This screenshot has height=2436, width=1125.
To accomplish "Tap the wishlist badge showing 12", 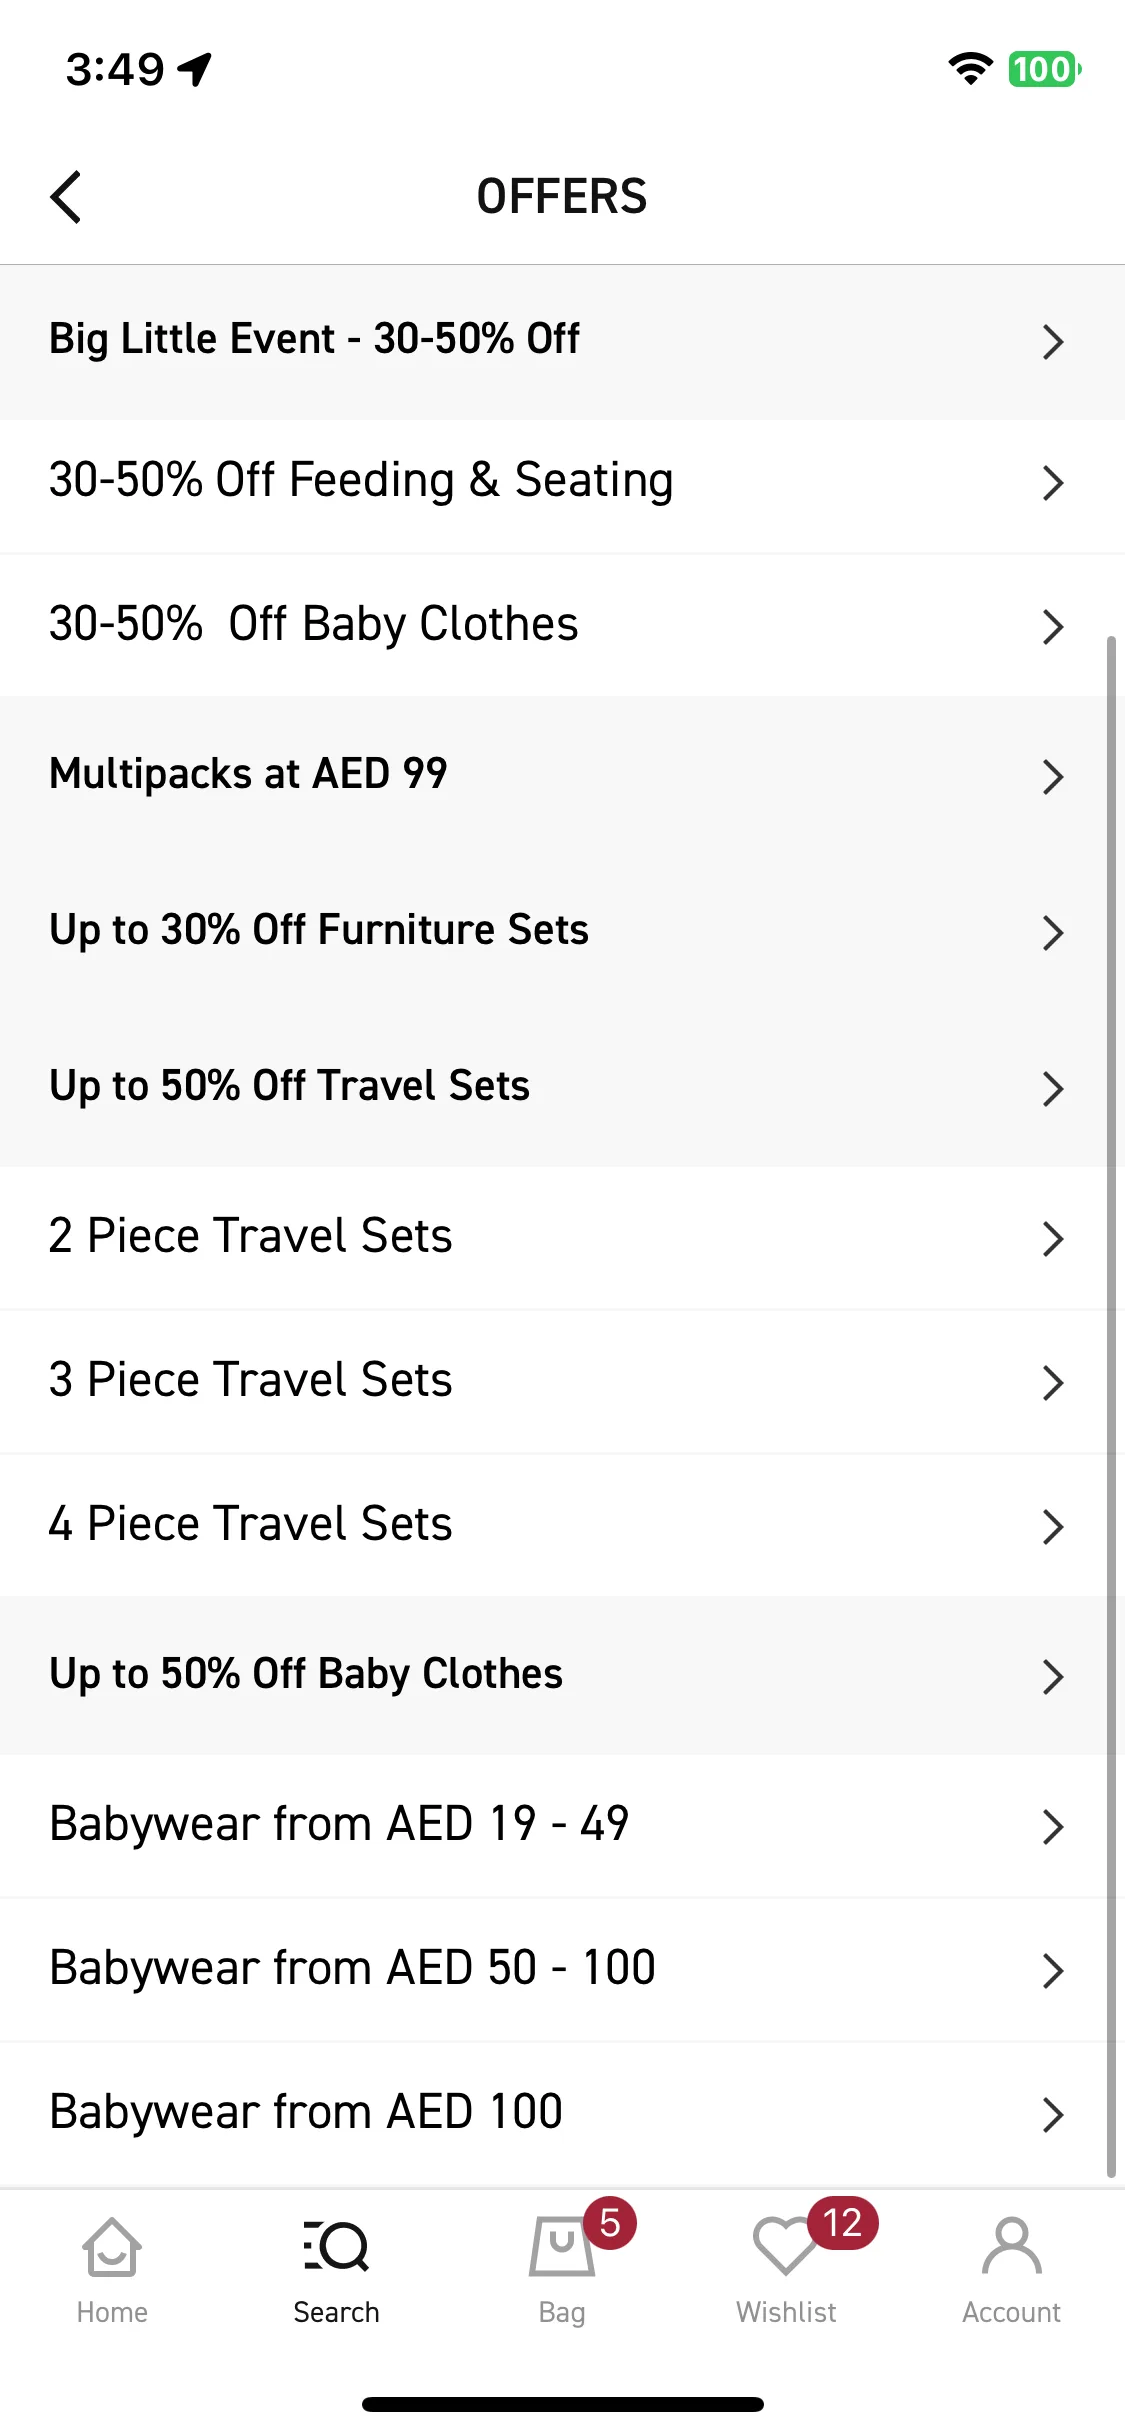I will (842, 2223).
